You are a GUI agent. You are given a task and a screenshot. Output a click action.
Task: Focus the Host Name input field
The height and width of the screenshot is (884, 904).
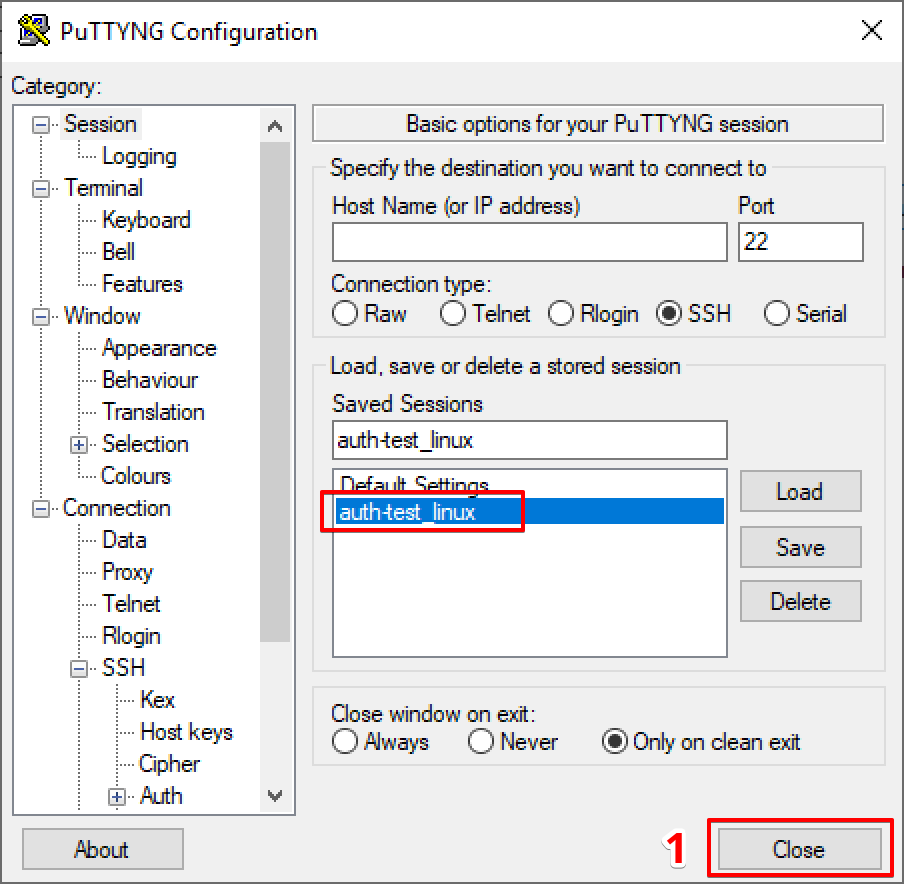point(530,242)
